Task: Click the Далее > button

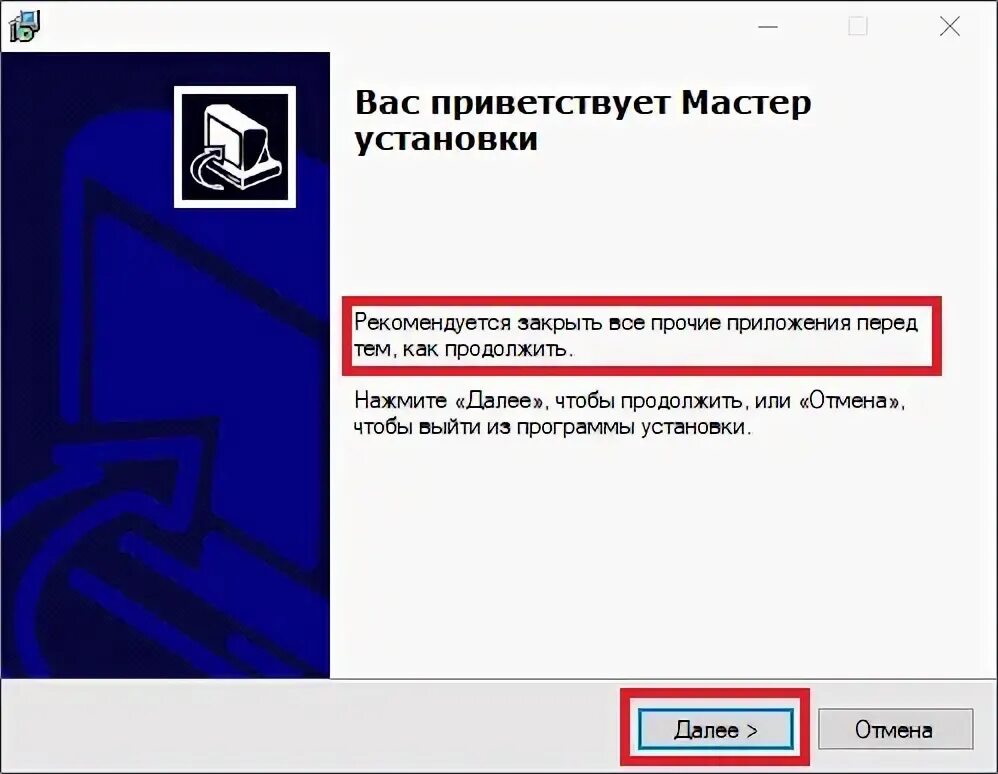Action: tap(716, 729)
